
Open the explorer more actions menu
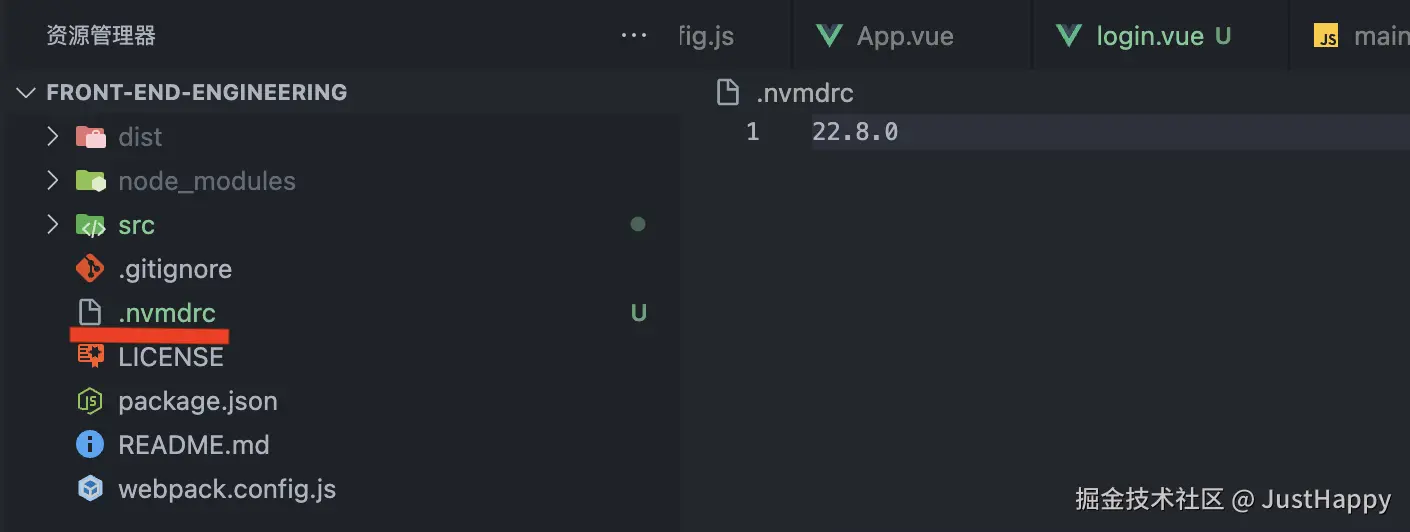pos(634,36)
